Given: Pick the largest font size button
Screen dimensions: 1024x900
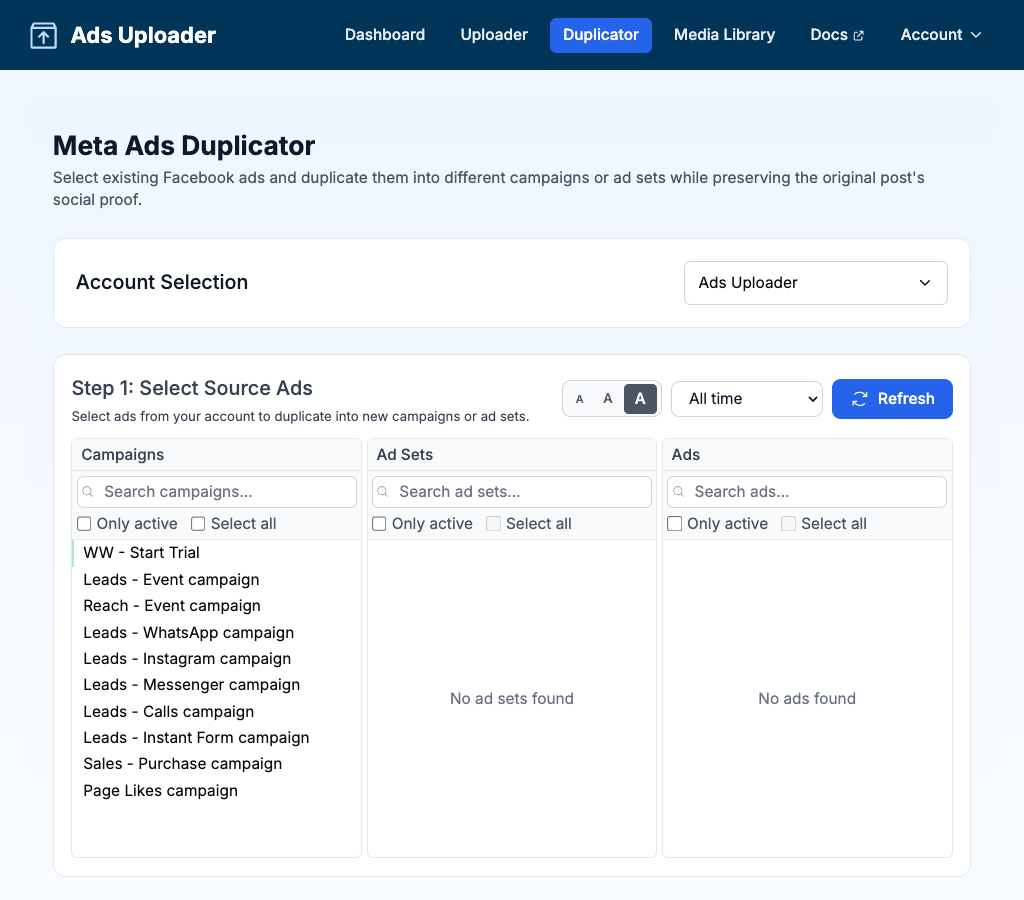Looking at the screenshot, I should pyautogui.click(x=640, y=399).
